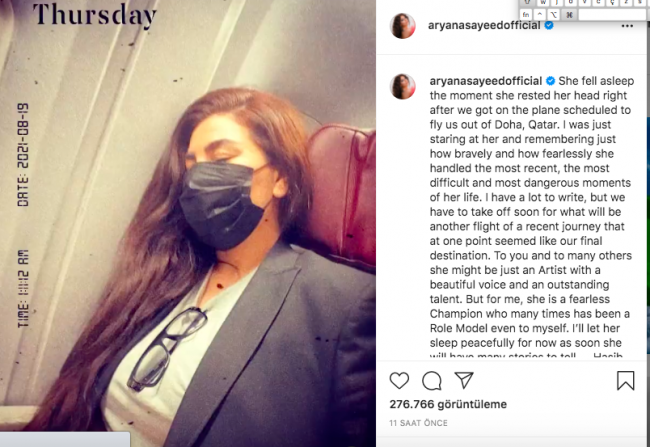Click the verified badge in the caption
The height and width of the screenshot is (447, 650).
click(551, 81)
